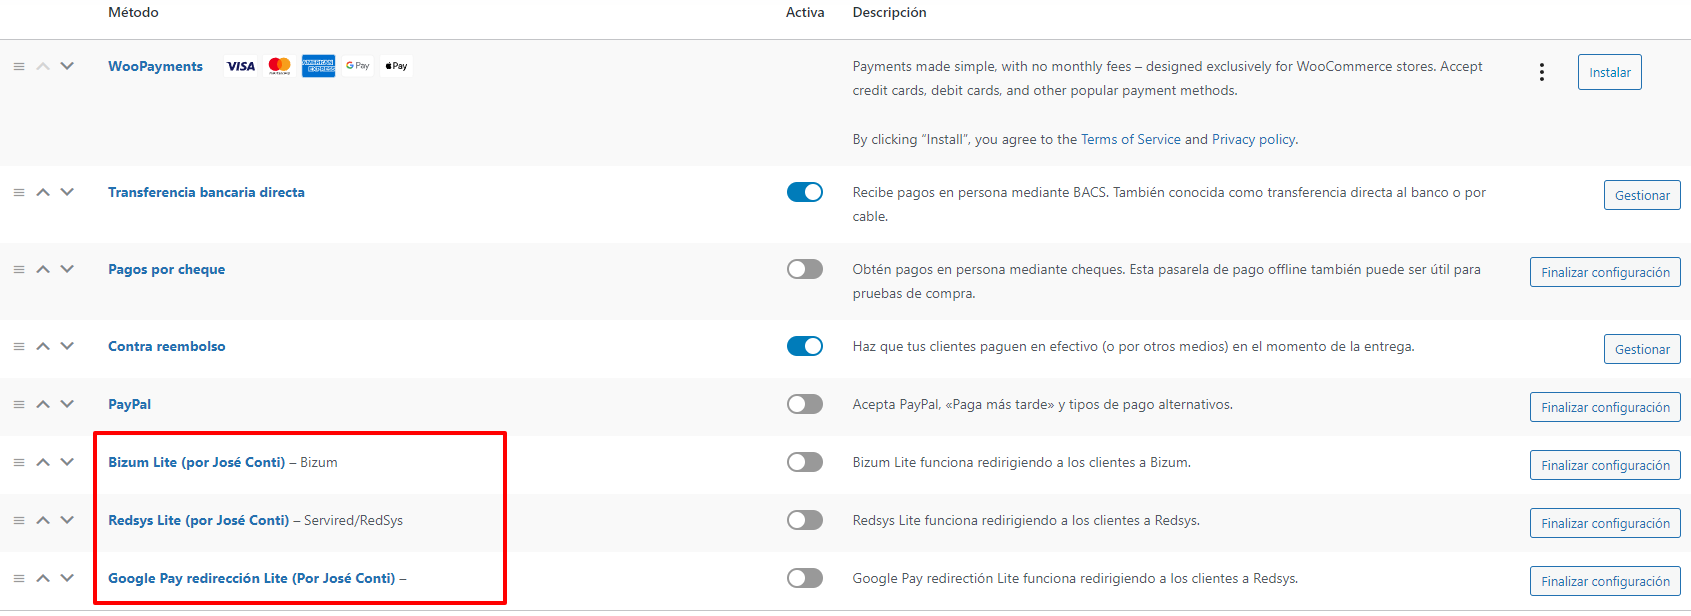Move Redsys Lite up one position
Screen dimensions: 1691x616
click(x=43, y=520)
